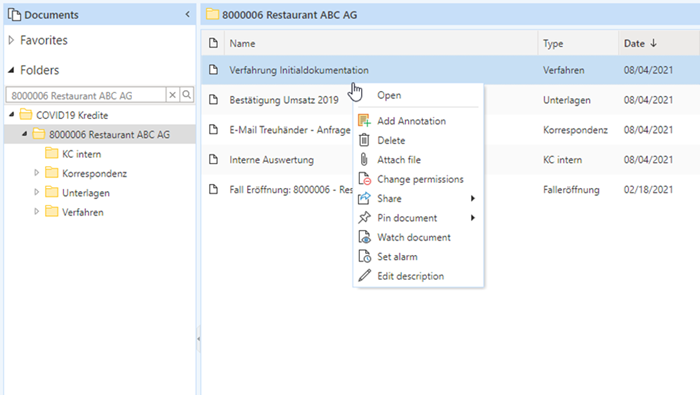Click the search magnifier icon in folder filter
Viewport: 700px width, 395px height.
187,95
